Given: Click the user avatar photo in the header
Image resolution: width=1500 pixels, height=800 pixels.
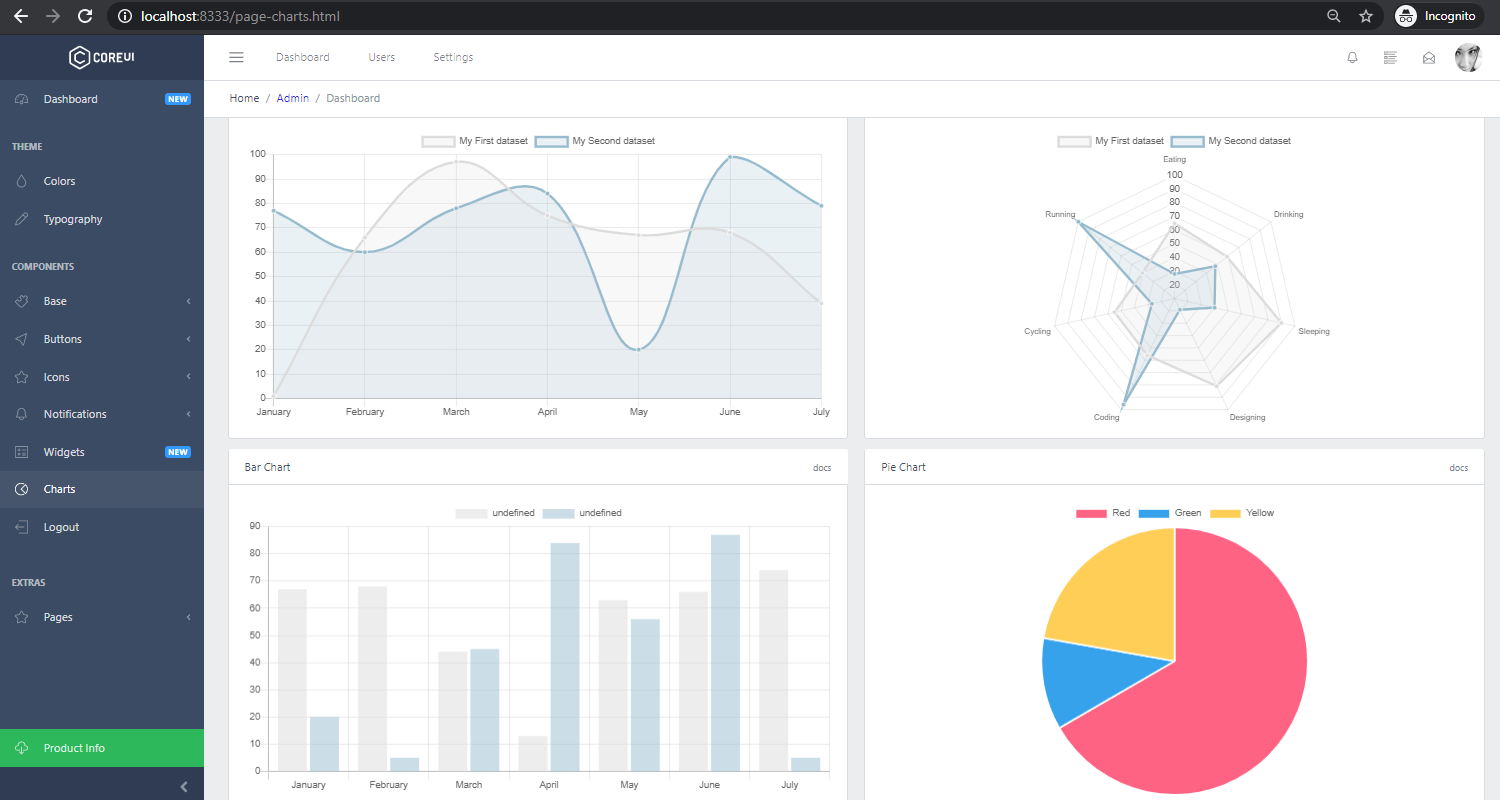Looking at the screenshot, I should [1468, 57].
